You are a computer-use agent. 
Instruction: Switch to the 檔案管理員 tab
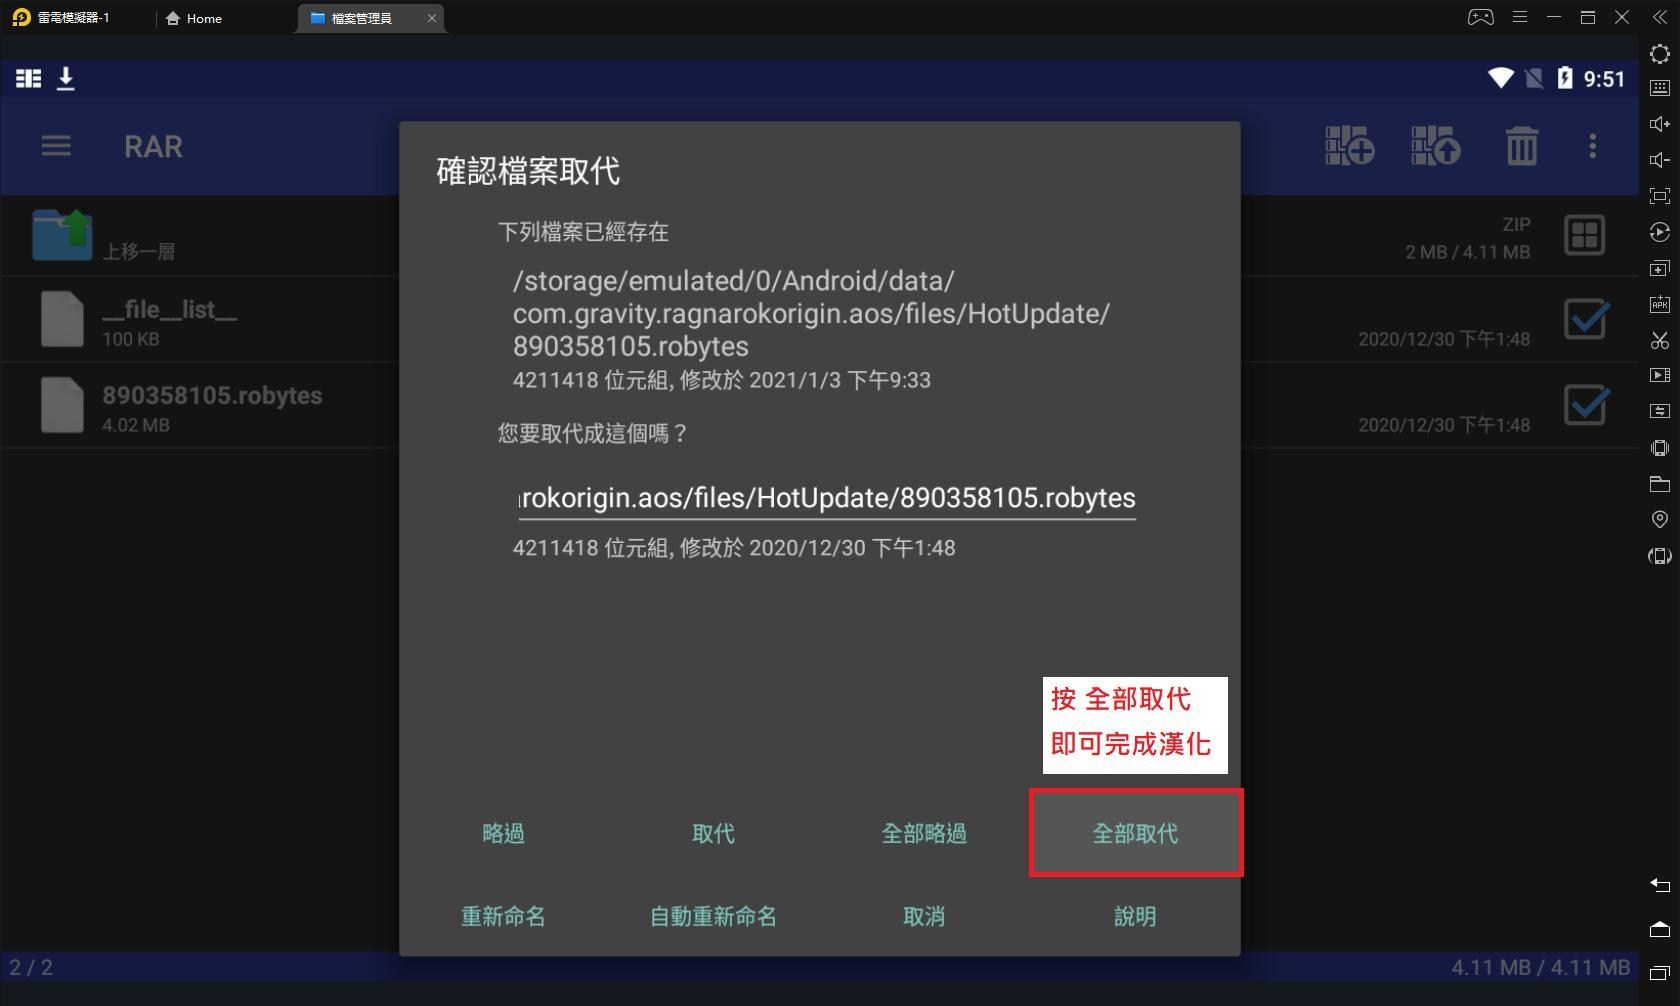(361, 18)
